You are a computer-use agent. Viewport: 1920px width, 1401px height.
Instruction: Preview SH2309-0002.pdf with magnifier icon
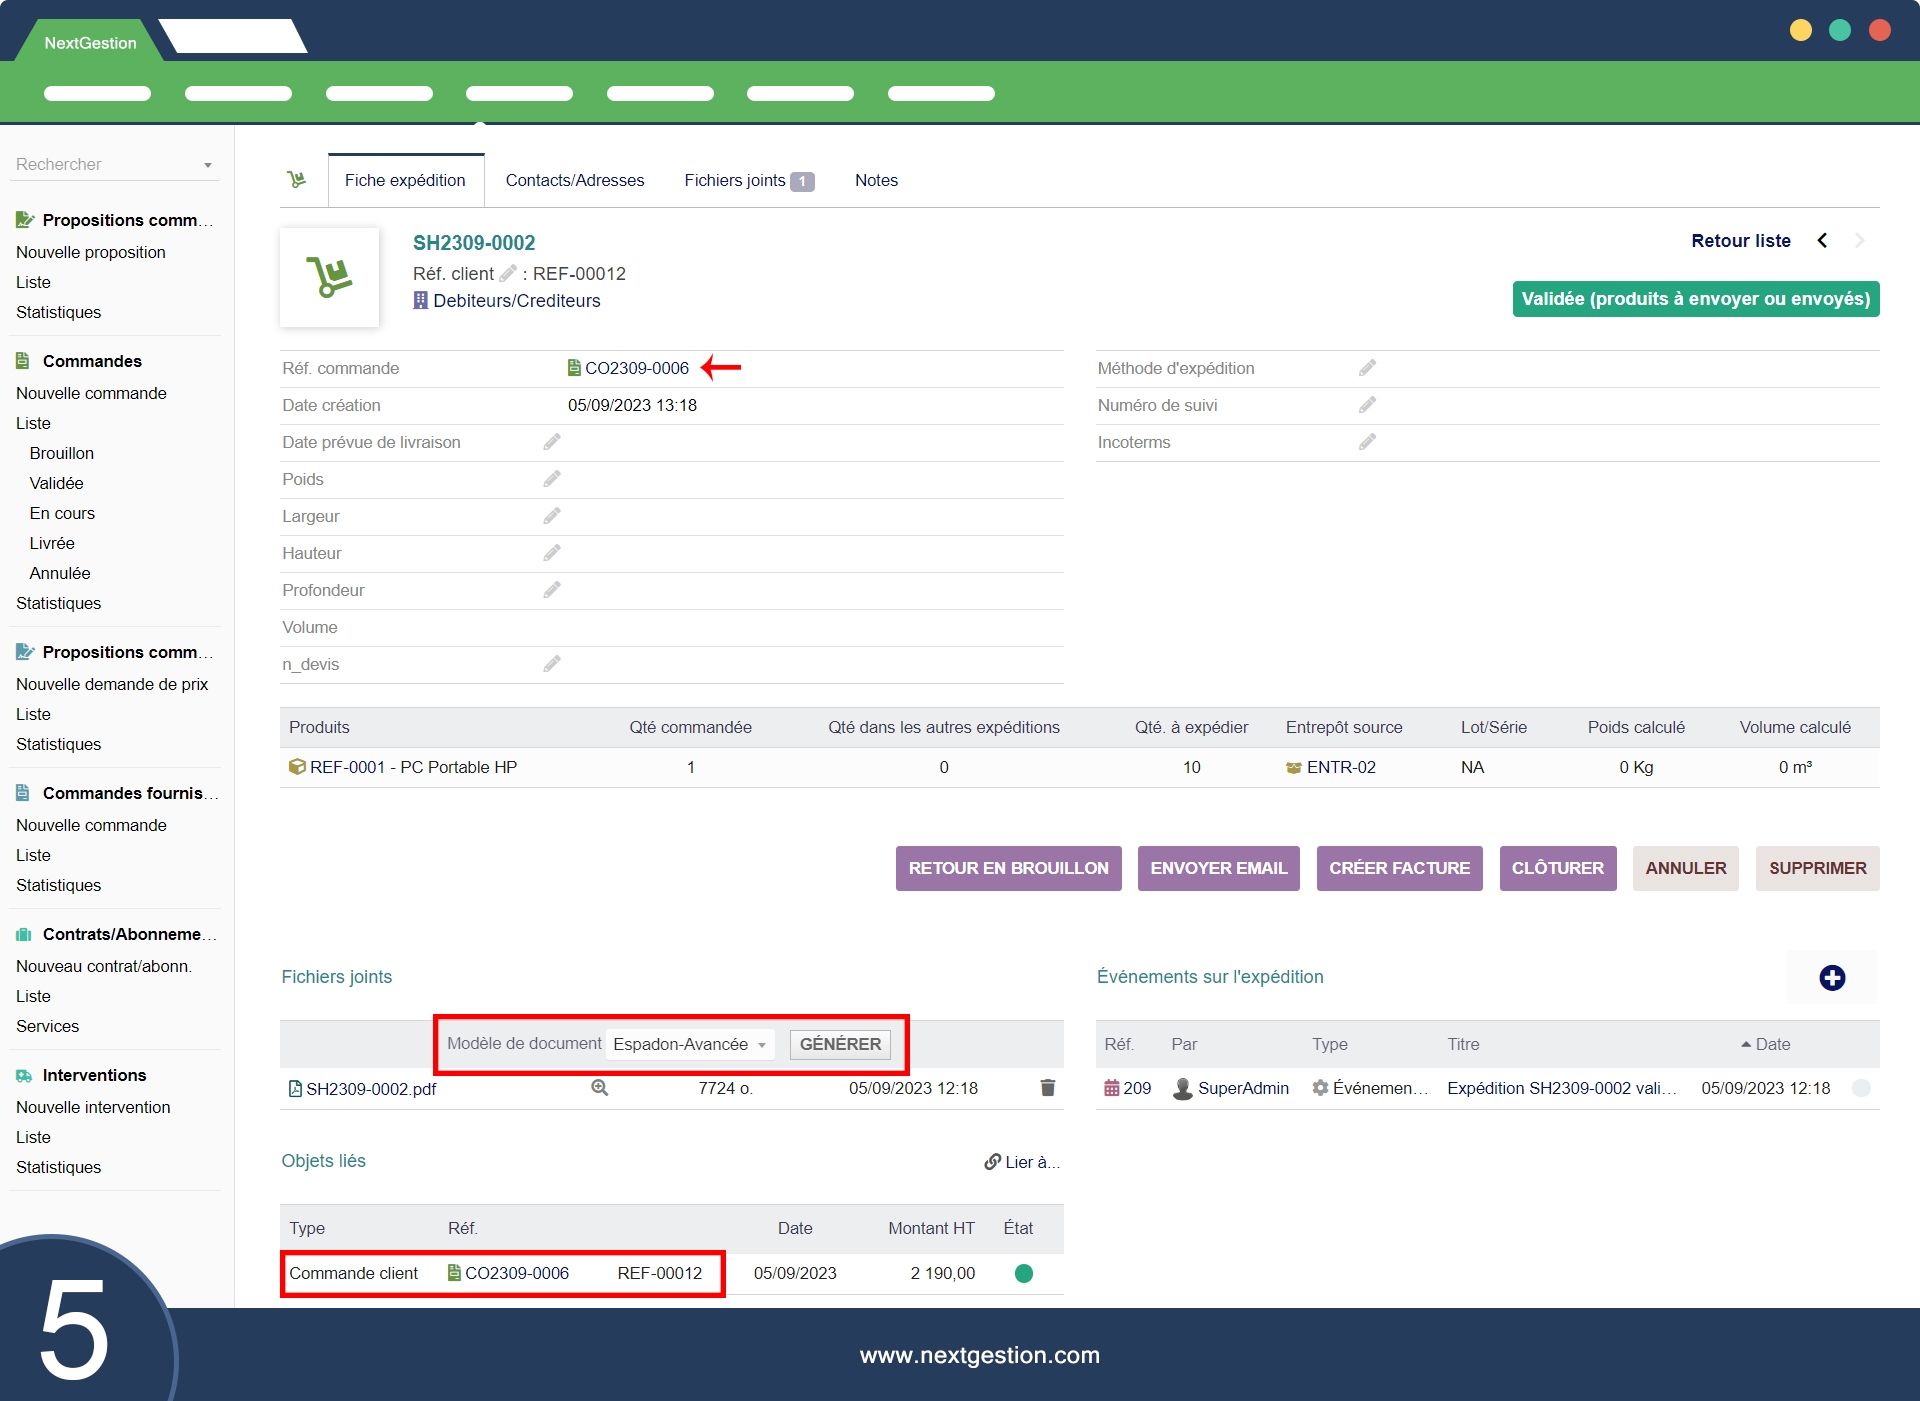(599, 1088)
